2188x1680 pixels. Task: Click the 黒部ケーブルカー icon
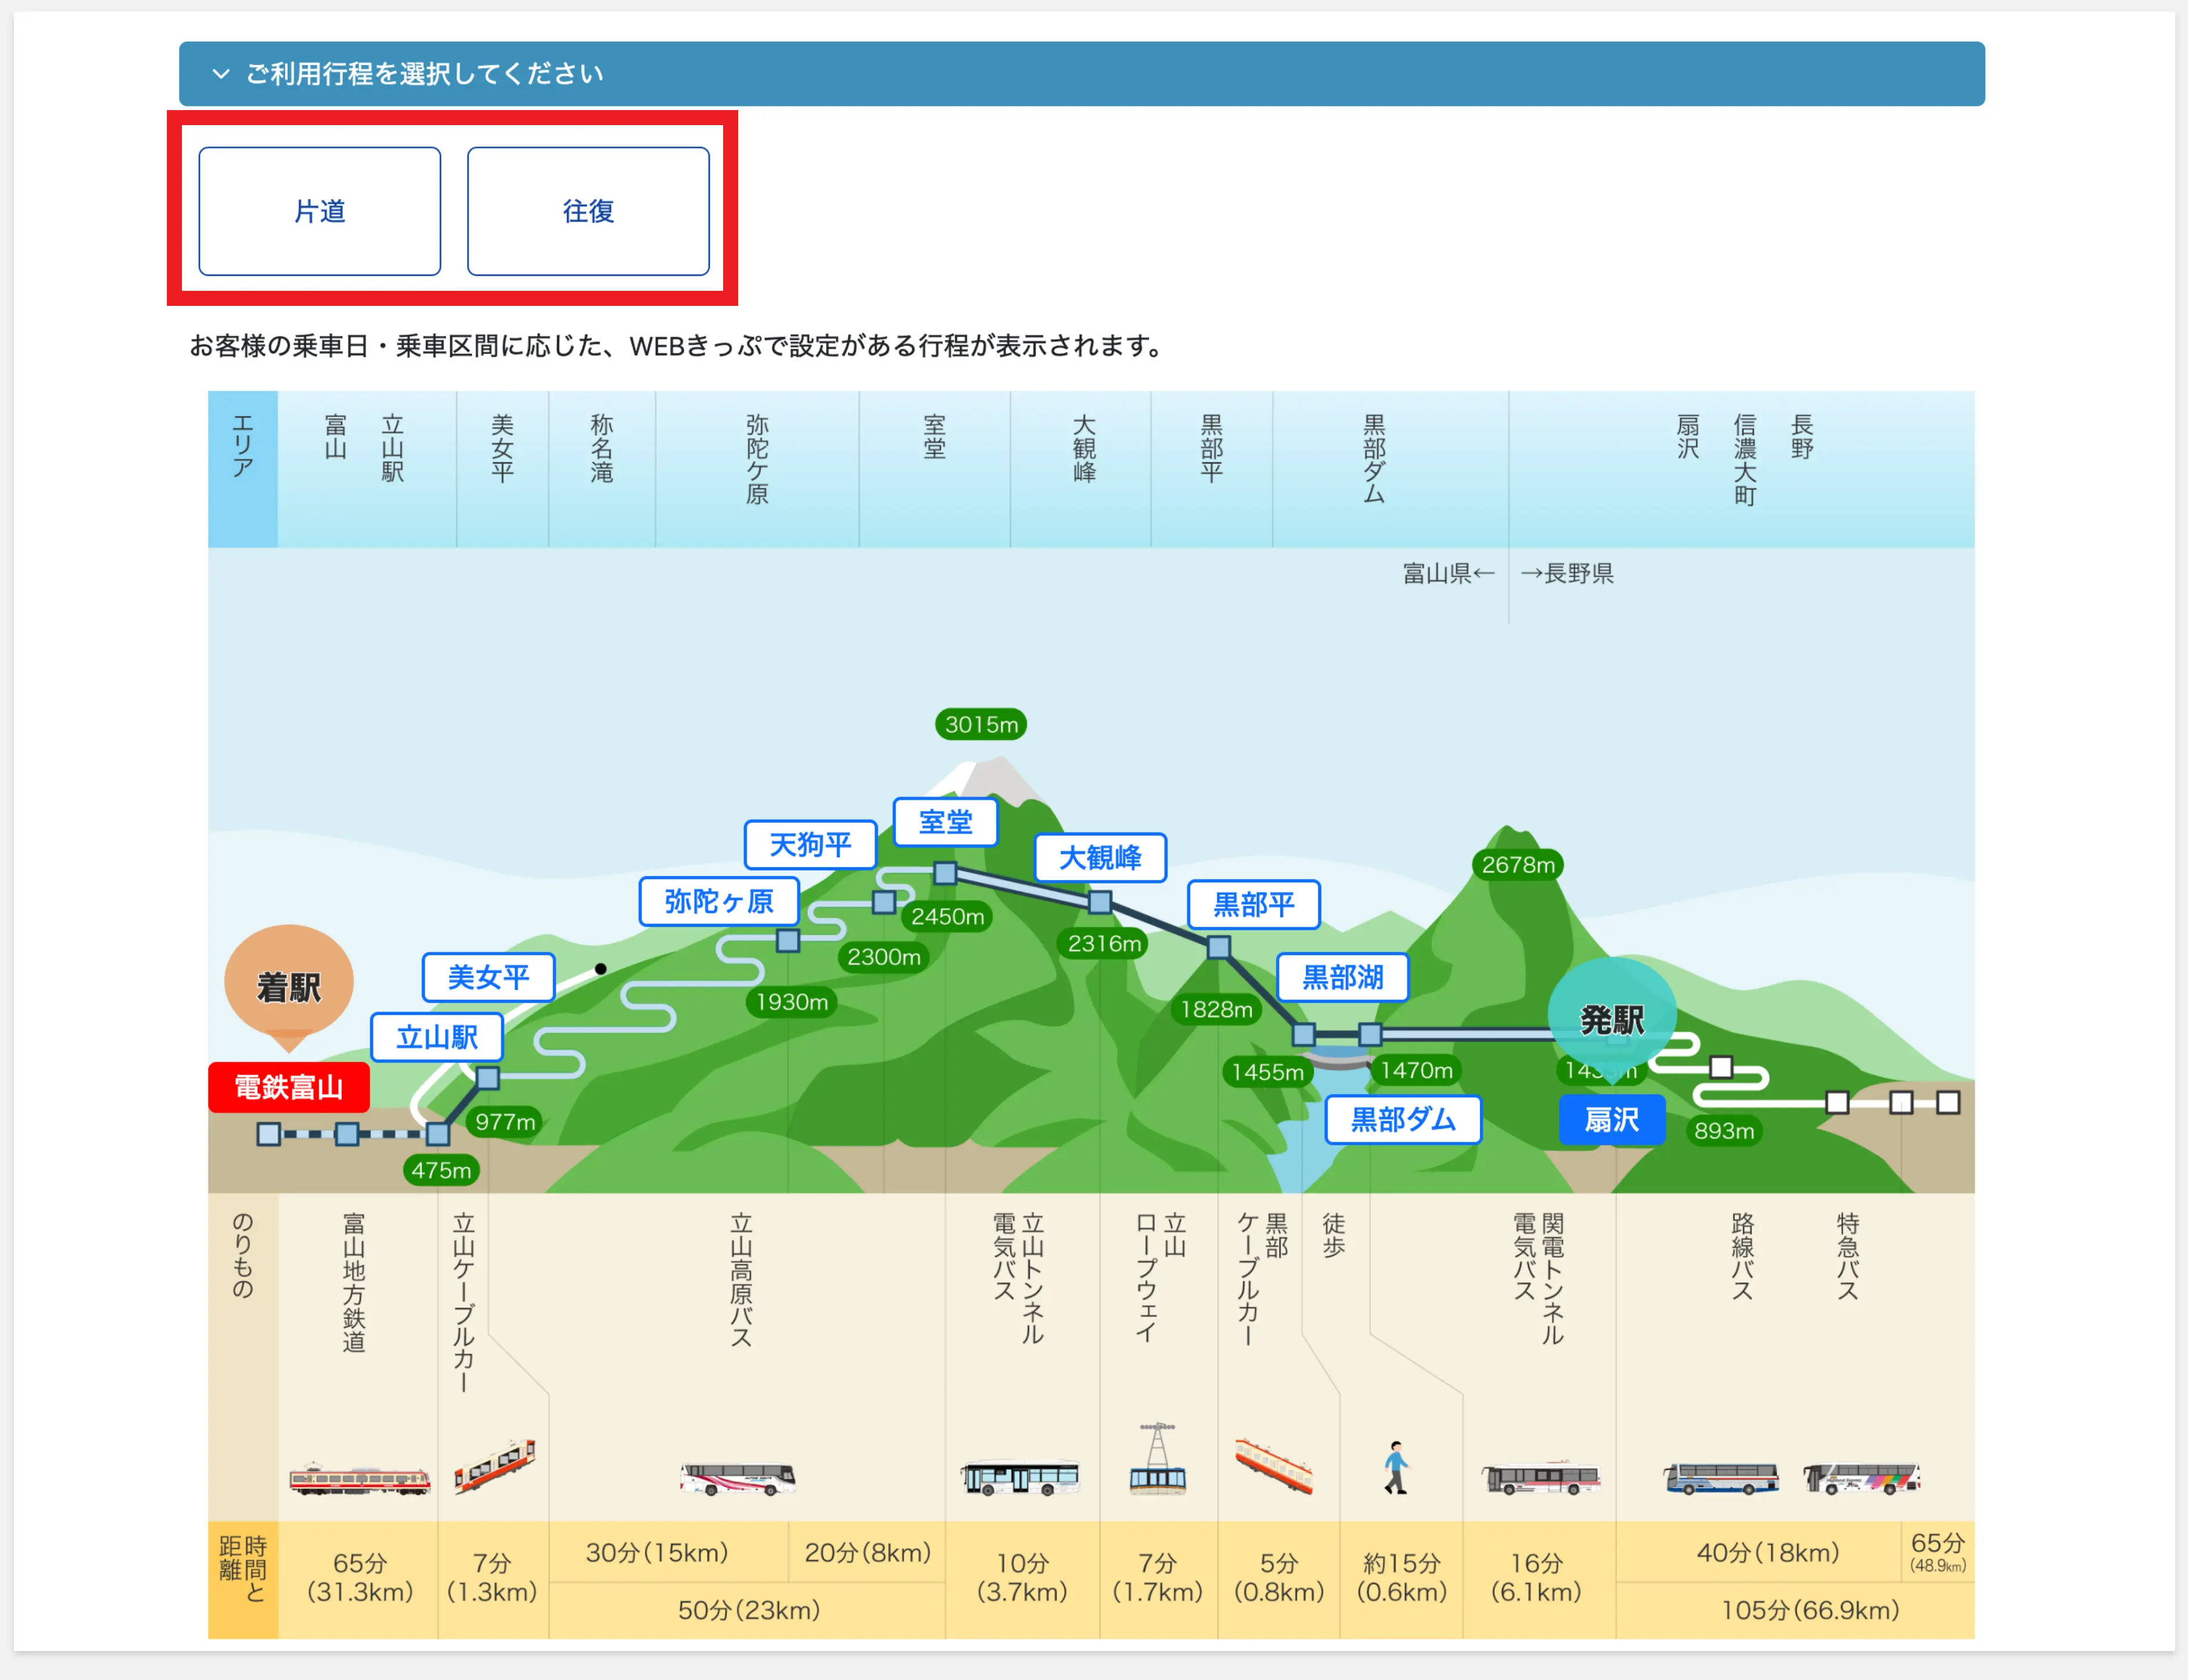(x=1273, y=1466)
